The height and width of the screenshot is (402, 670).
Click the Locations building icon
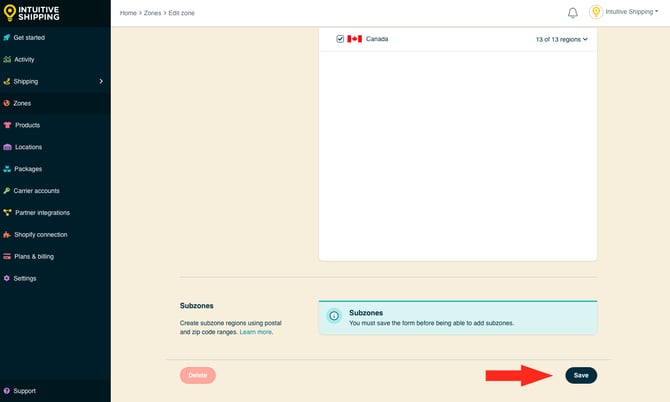[7, 147]
